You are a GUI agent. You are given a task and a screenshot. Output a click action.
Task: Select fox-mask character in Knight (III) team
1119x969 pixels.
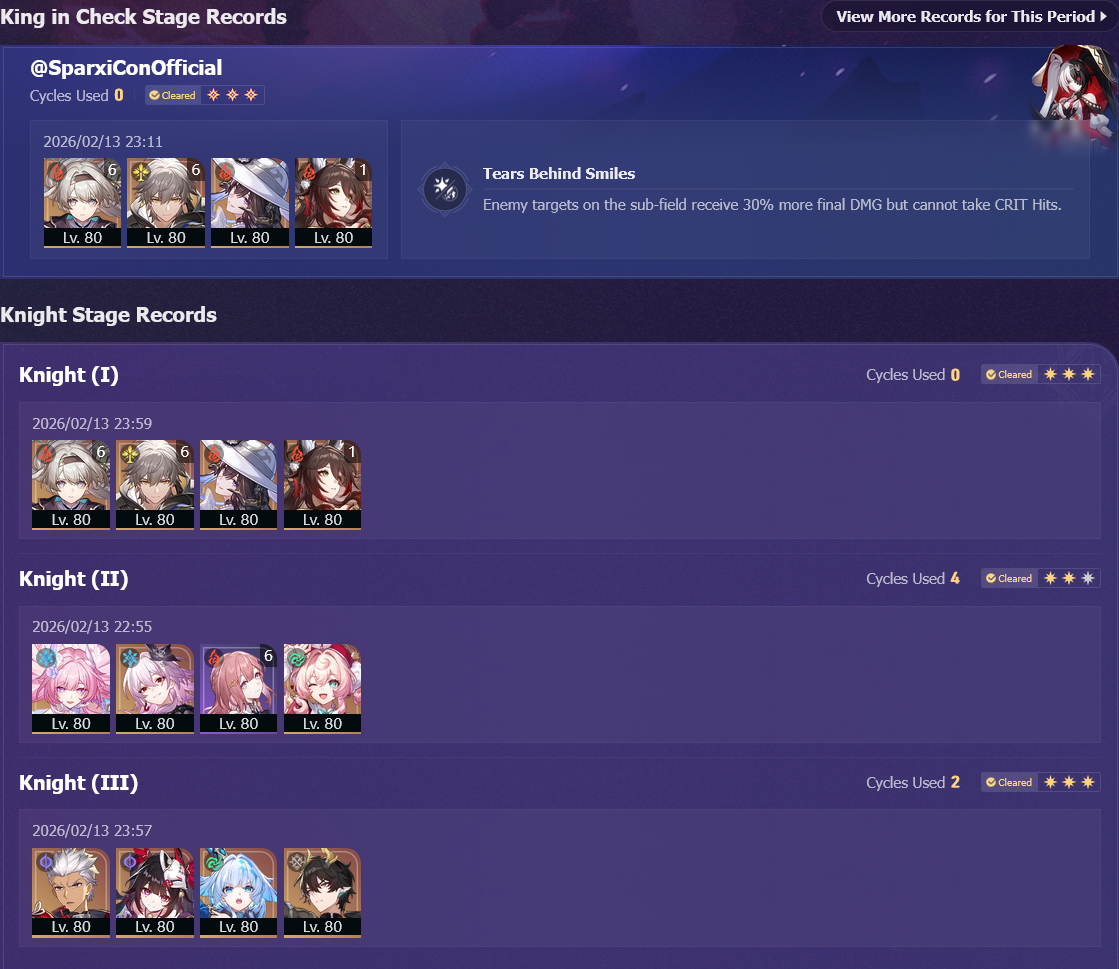pos(155,892)
